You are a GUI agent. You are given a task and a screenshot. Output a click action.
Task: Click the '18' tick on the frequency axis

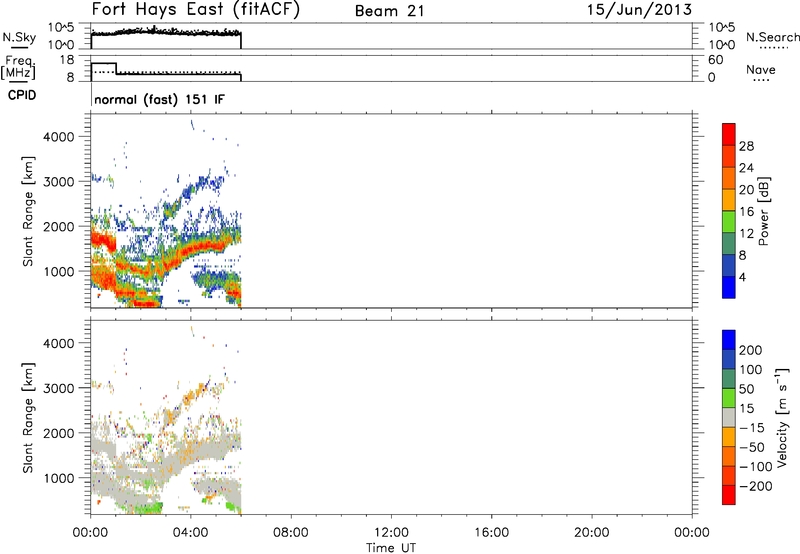pyautogui.click(x=67, y=60)
